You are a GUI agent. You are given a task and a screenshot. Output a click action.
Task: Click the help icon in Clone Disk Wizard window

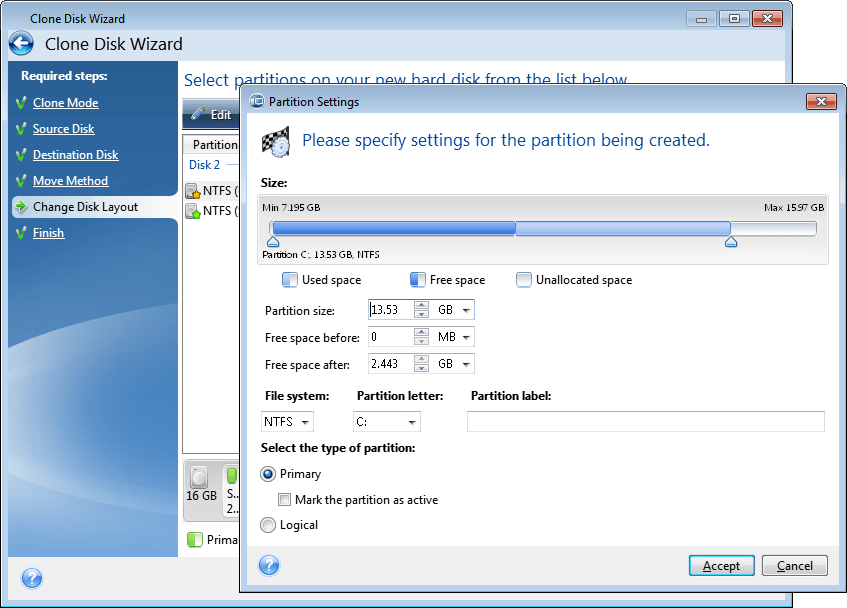tap(31, 578)
